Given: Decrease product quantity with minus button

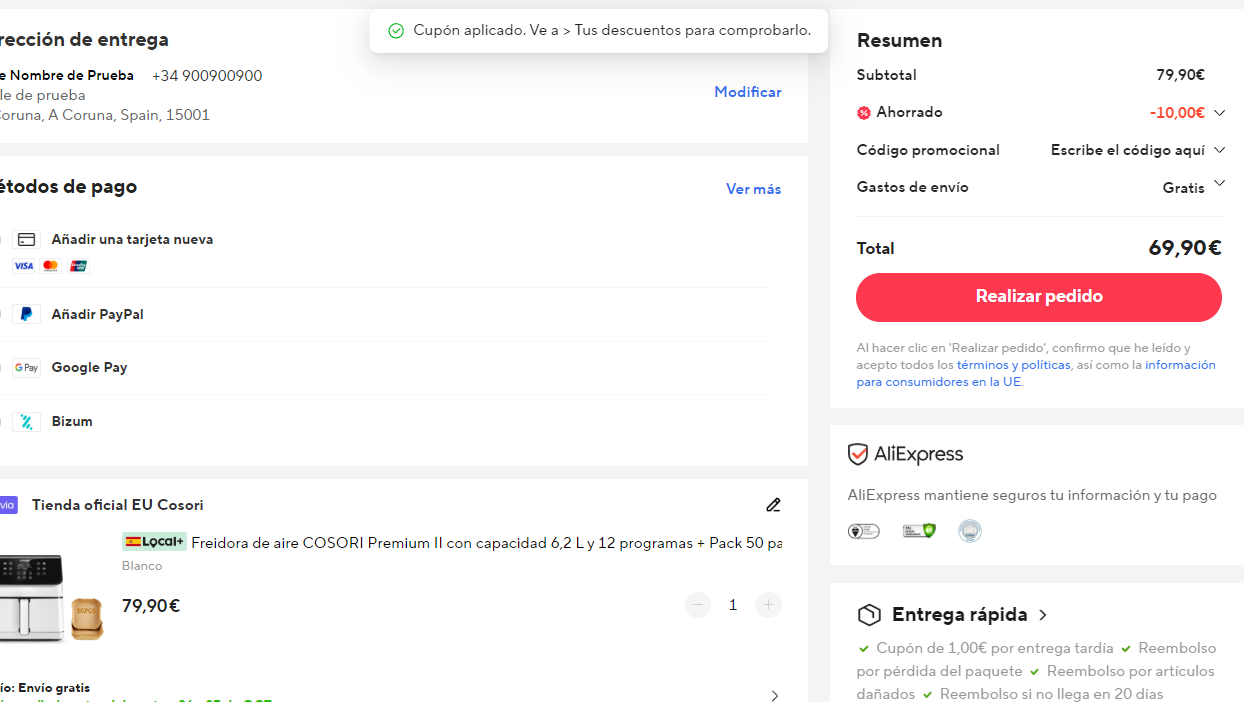Looking at the screenshot, I should pyautogui.click(x=698, y=605).
